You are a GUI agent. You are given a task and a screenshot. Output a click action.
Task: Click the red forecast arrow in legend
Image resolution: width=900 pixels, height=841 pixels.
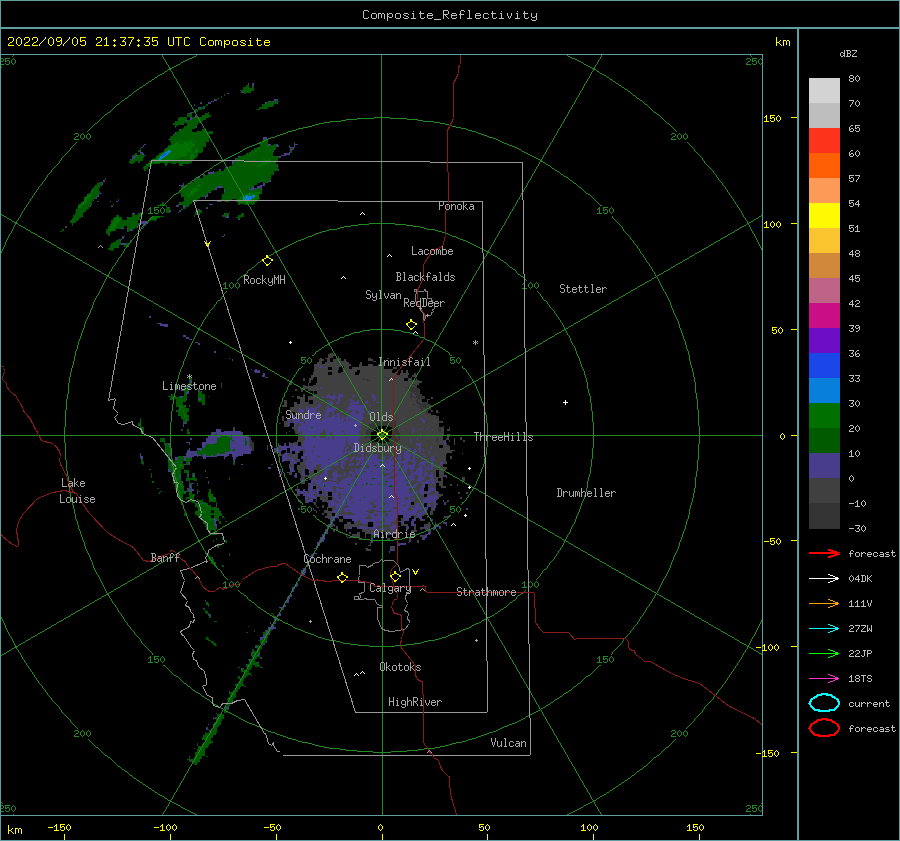[824, 553]
